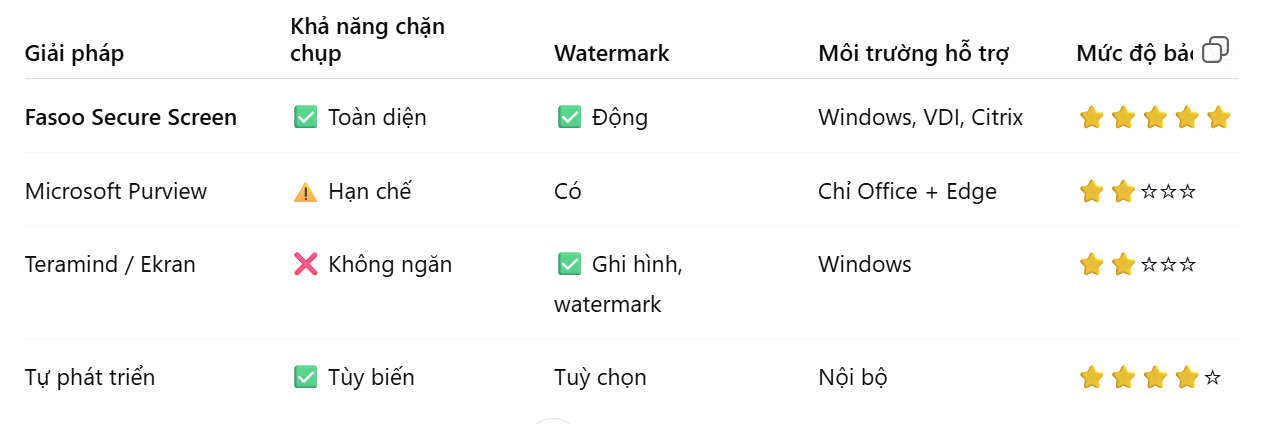Click the five-star rating for Fasoo
The image size is (1275, 424).
point(1154,117)
